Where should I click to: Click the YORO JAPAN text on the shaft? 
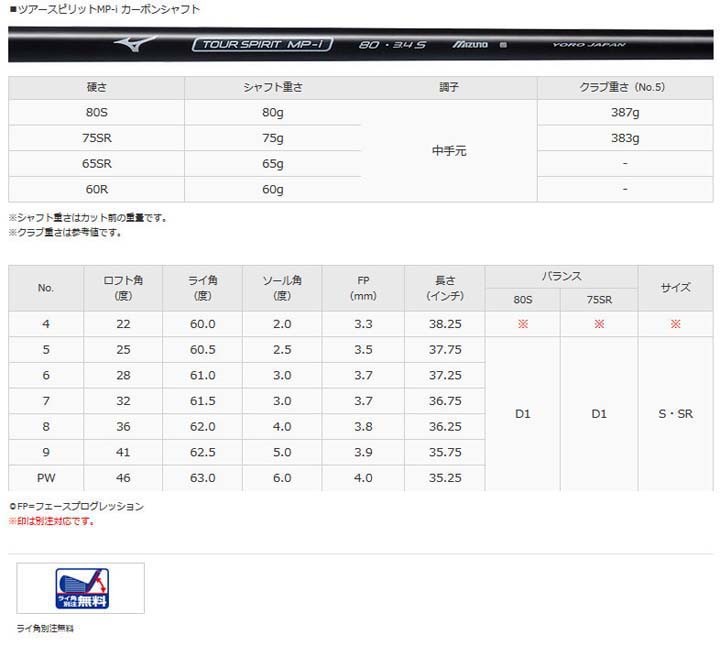[589, 45]
